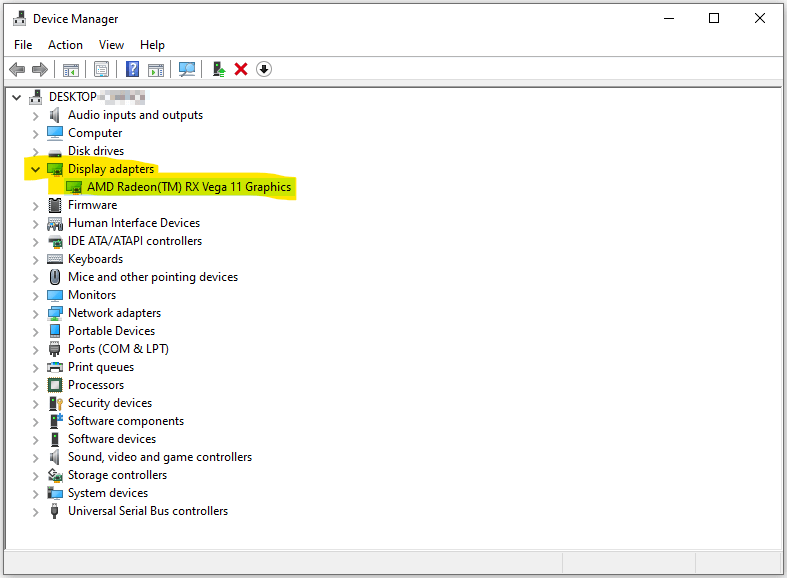
Task: Click the Print queues printer icon
Action: (55, 367)
